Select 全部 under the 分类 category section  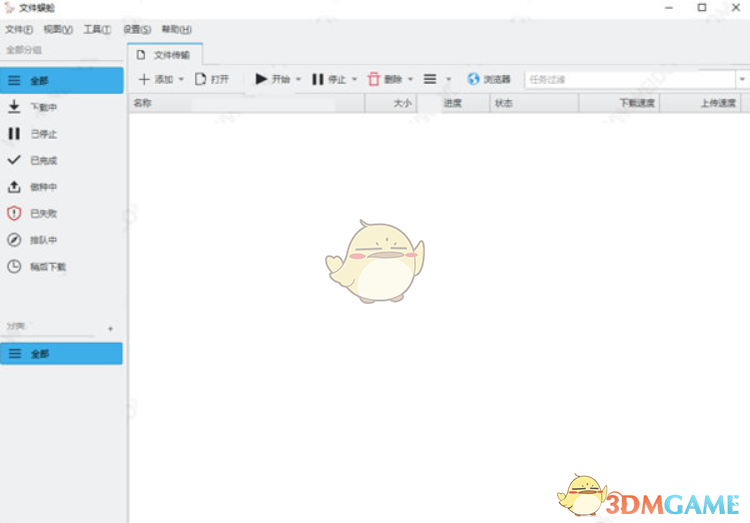[x=61, y=354]
